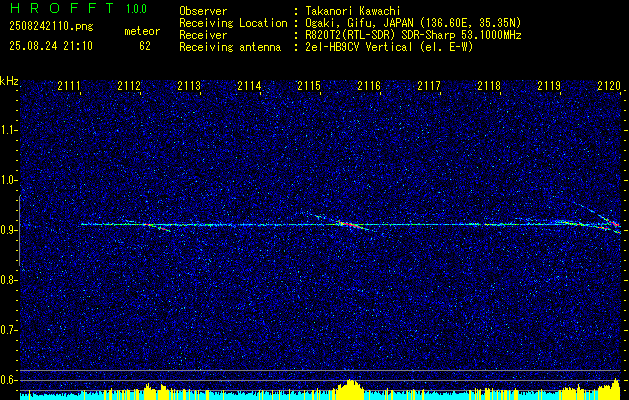
Task: Click the gray vertical range bar beside 0.9
Action: point(20,230)
